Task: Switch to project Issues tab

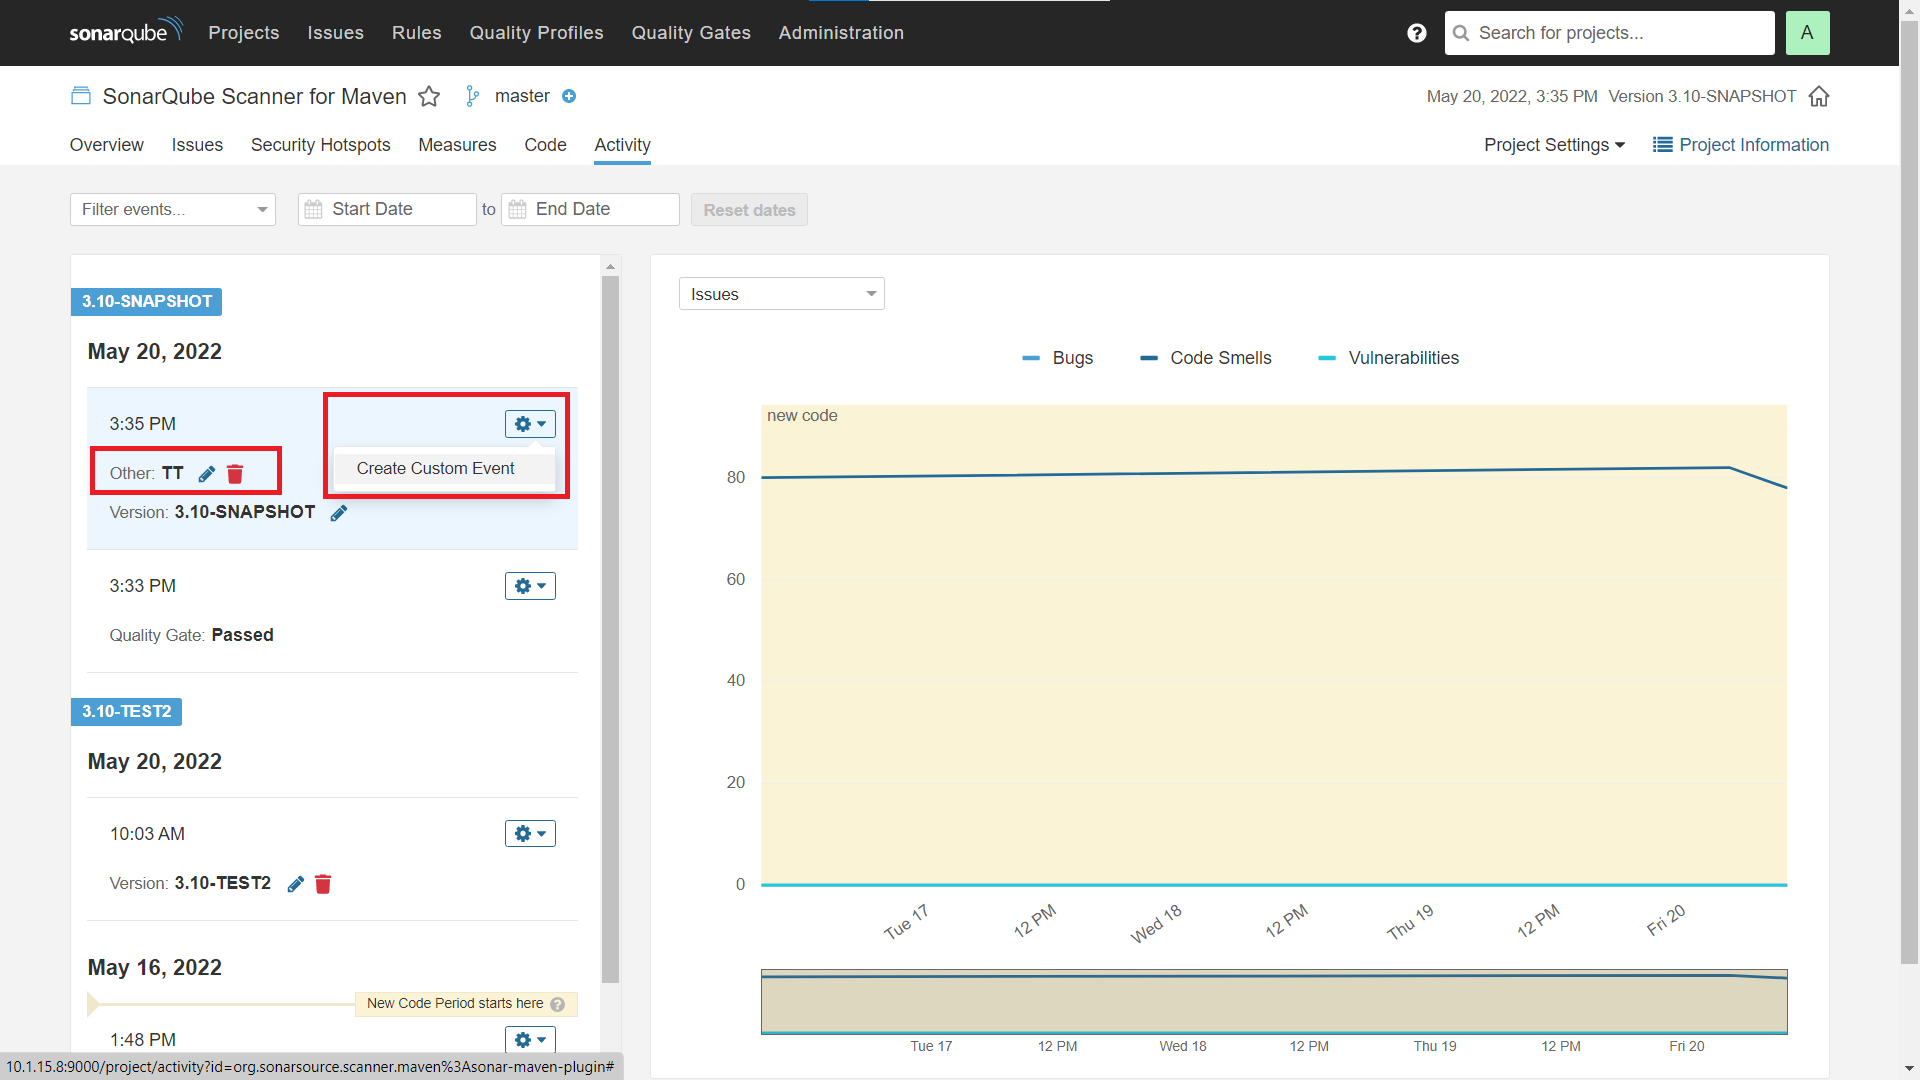Action: pyautogui.click(x=197, y=145)
